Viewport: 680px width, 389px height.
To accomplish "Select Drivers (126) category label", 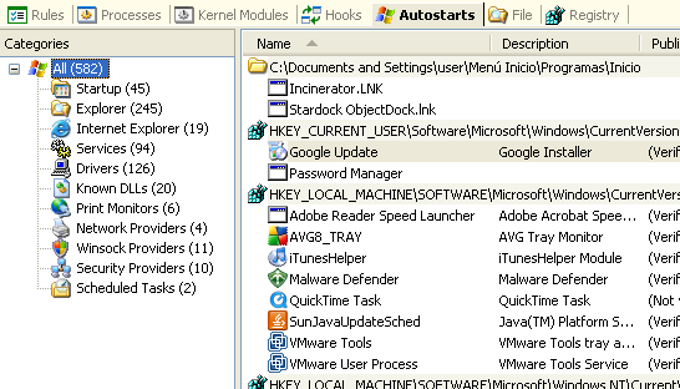I will (x=115, y=169).
